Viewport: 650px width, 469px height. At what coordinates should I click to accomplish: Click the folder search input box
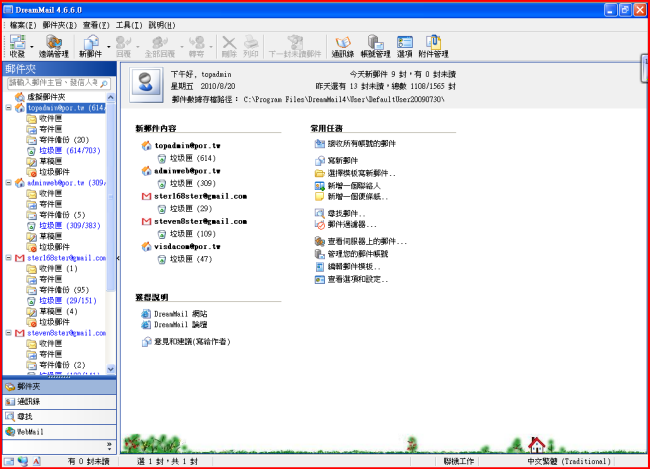click(58, 83)
